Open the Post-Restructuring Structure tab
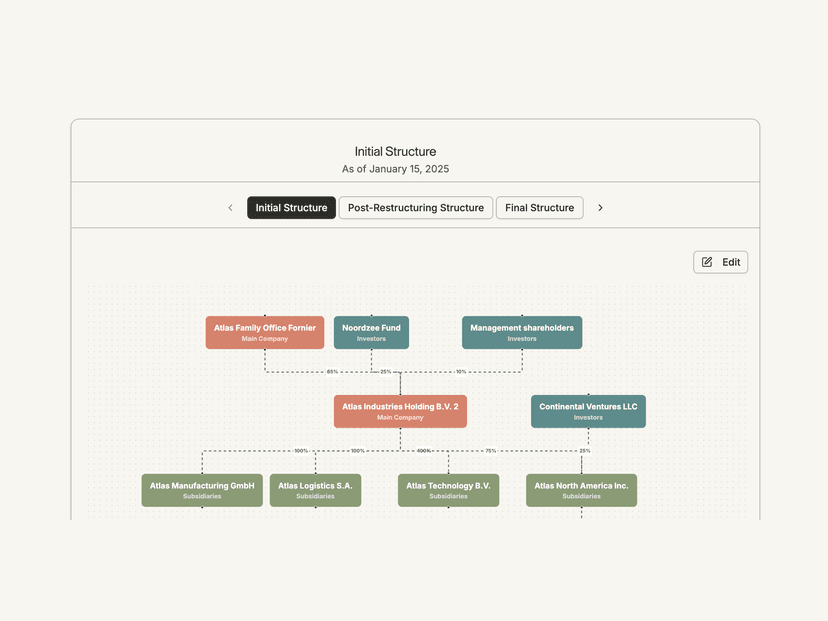This screenshot has width=828, height=621. [x=415, y=208]
